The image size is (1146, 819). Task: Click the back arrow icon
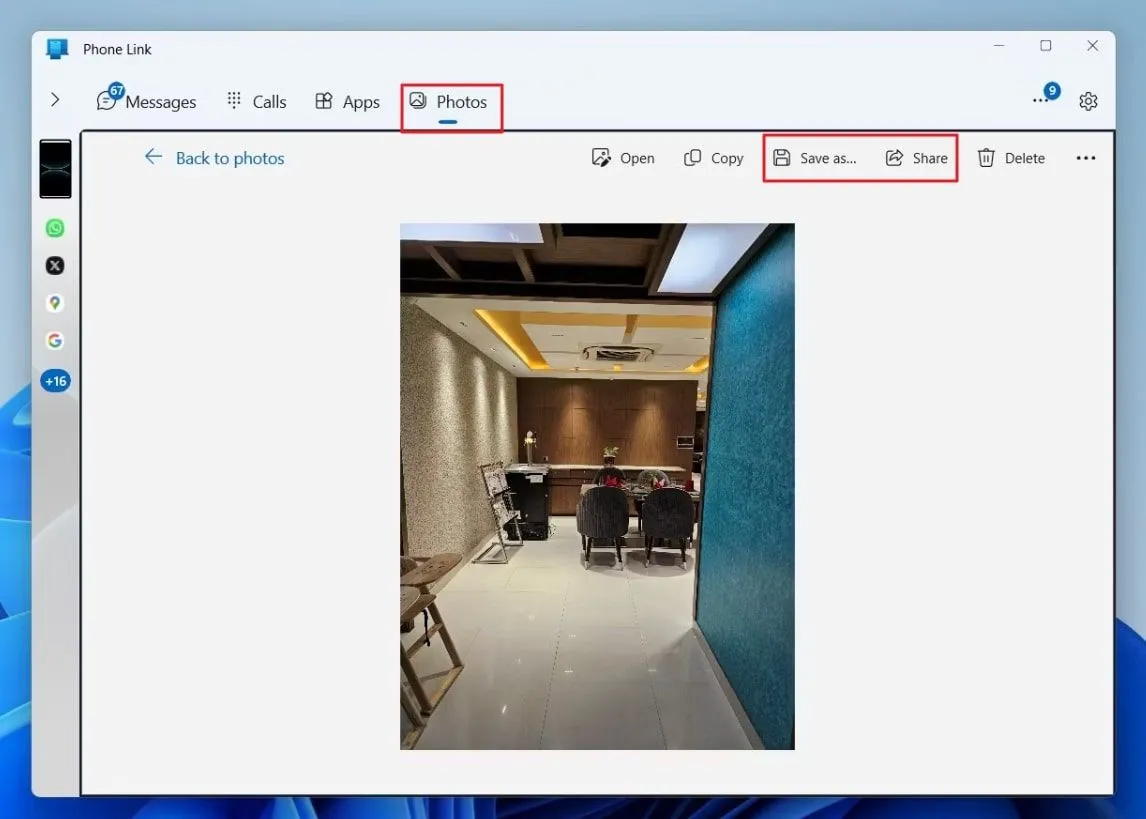[153, 156]
